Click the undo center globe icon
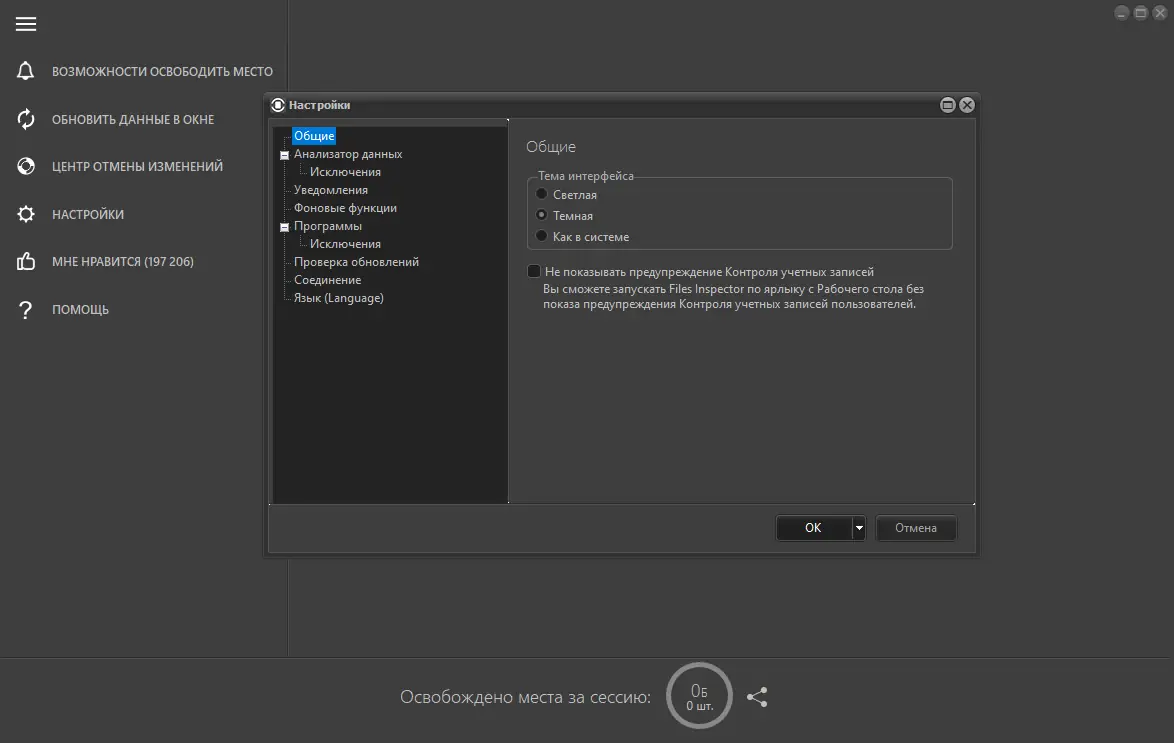The height and width of the screenshot is (743, 1174). [25, 166]
